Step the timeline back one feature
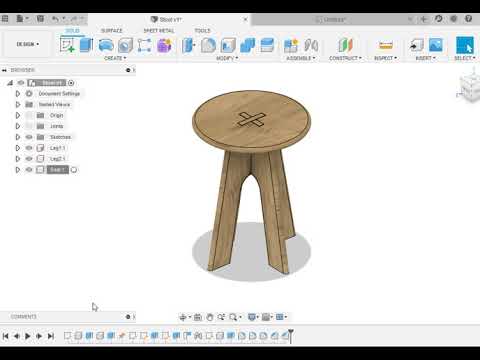The width and height of the screenshot is (480, 360). tap(16, 336)
